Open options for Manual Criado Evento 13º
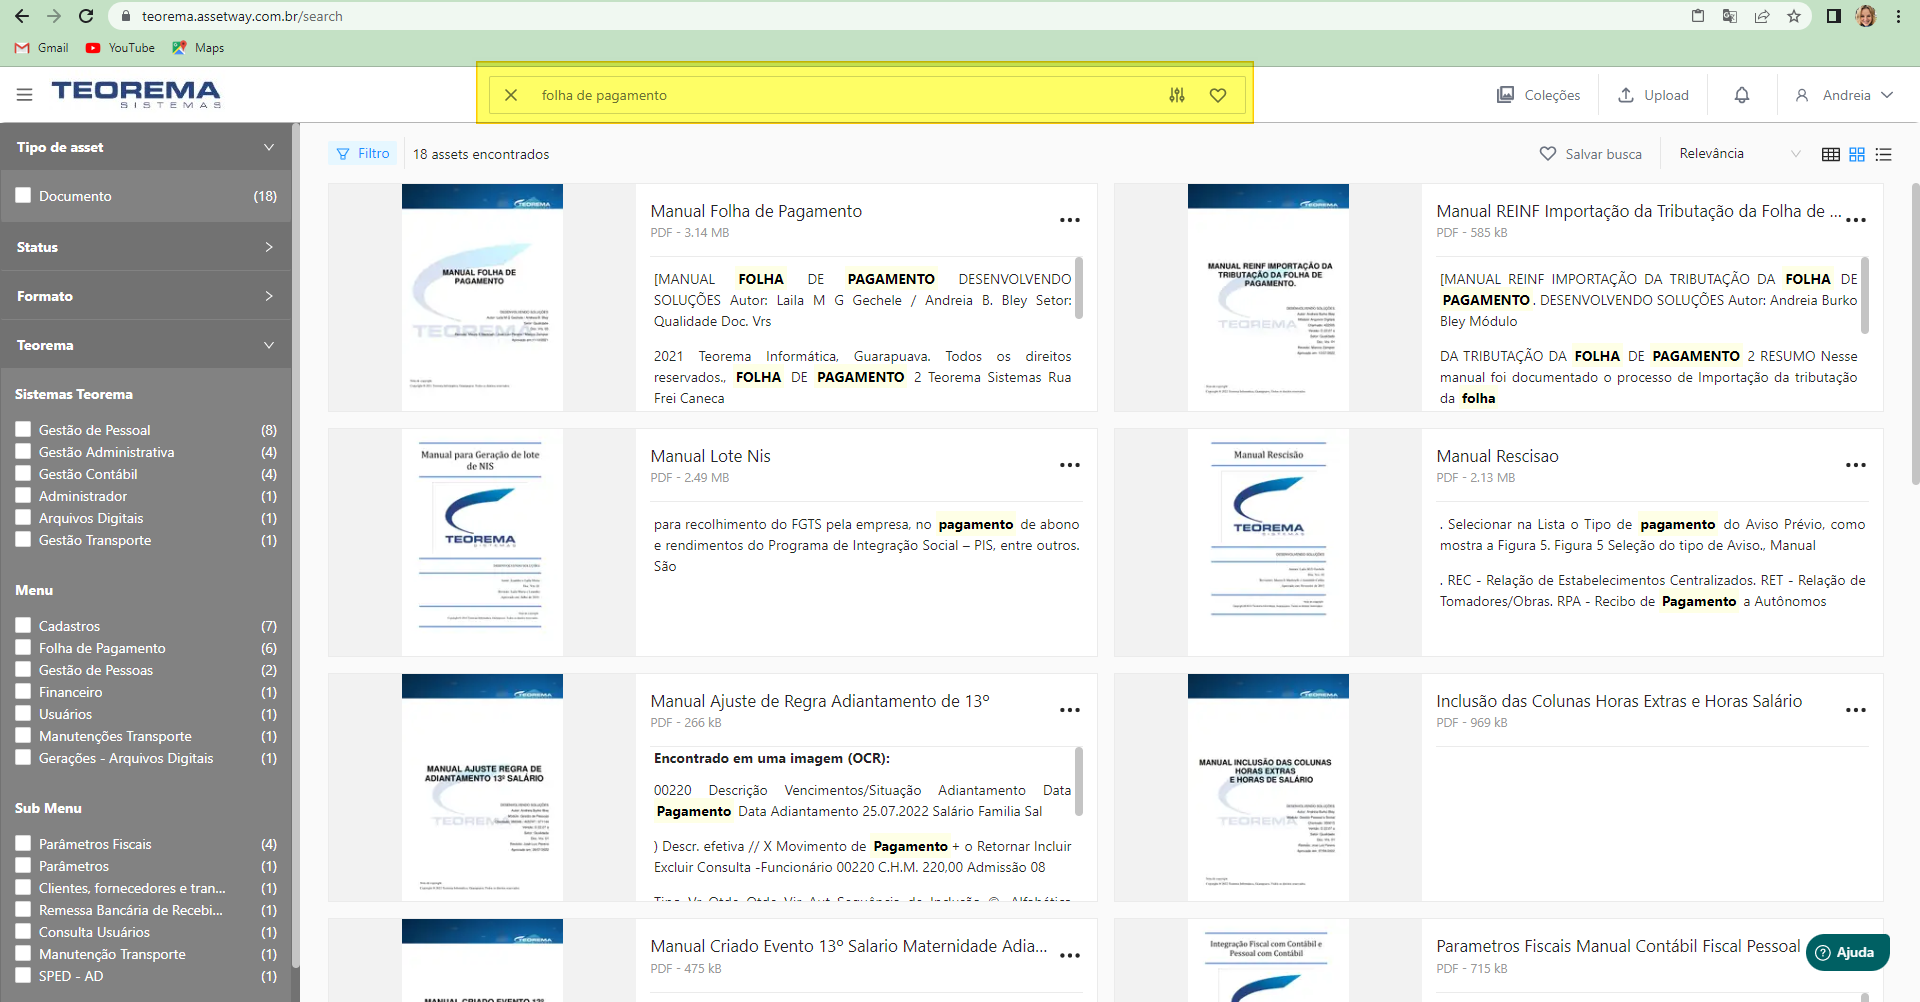1920x1002 pixels. click(x=1070, y=956)
